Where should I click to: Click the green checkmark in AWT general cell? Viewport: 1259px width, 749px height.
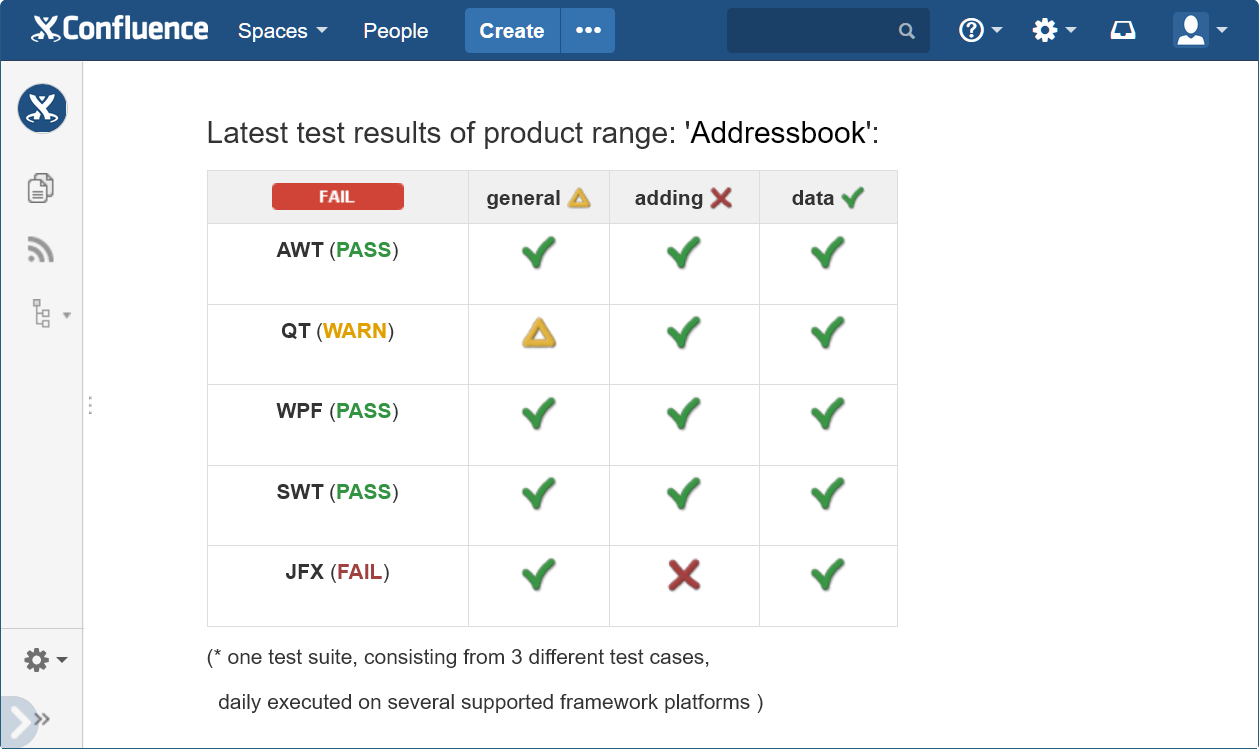coord(539,253)
